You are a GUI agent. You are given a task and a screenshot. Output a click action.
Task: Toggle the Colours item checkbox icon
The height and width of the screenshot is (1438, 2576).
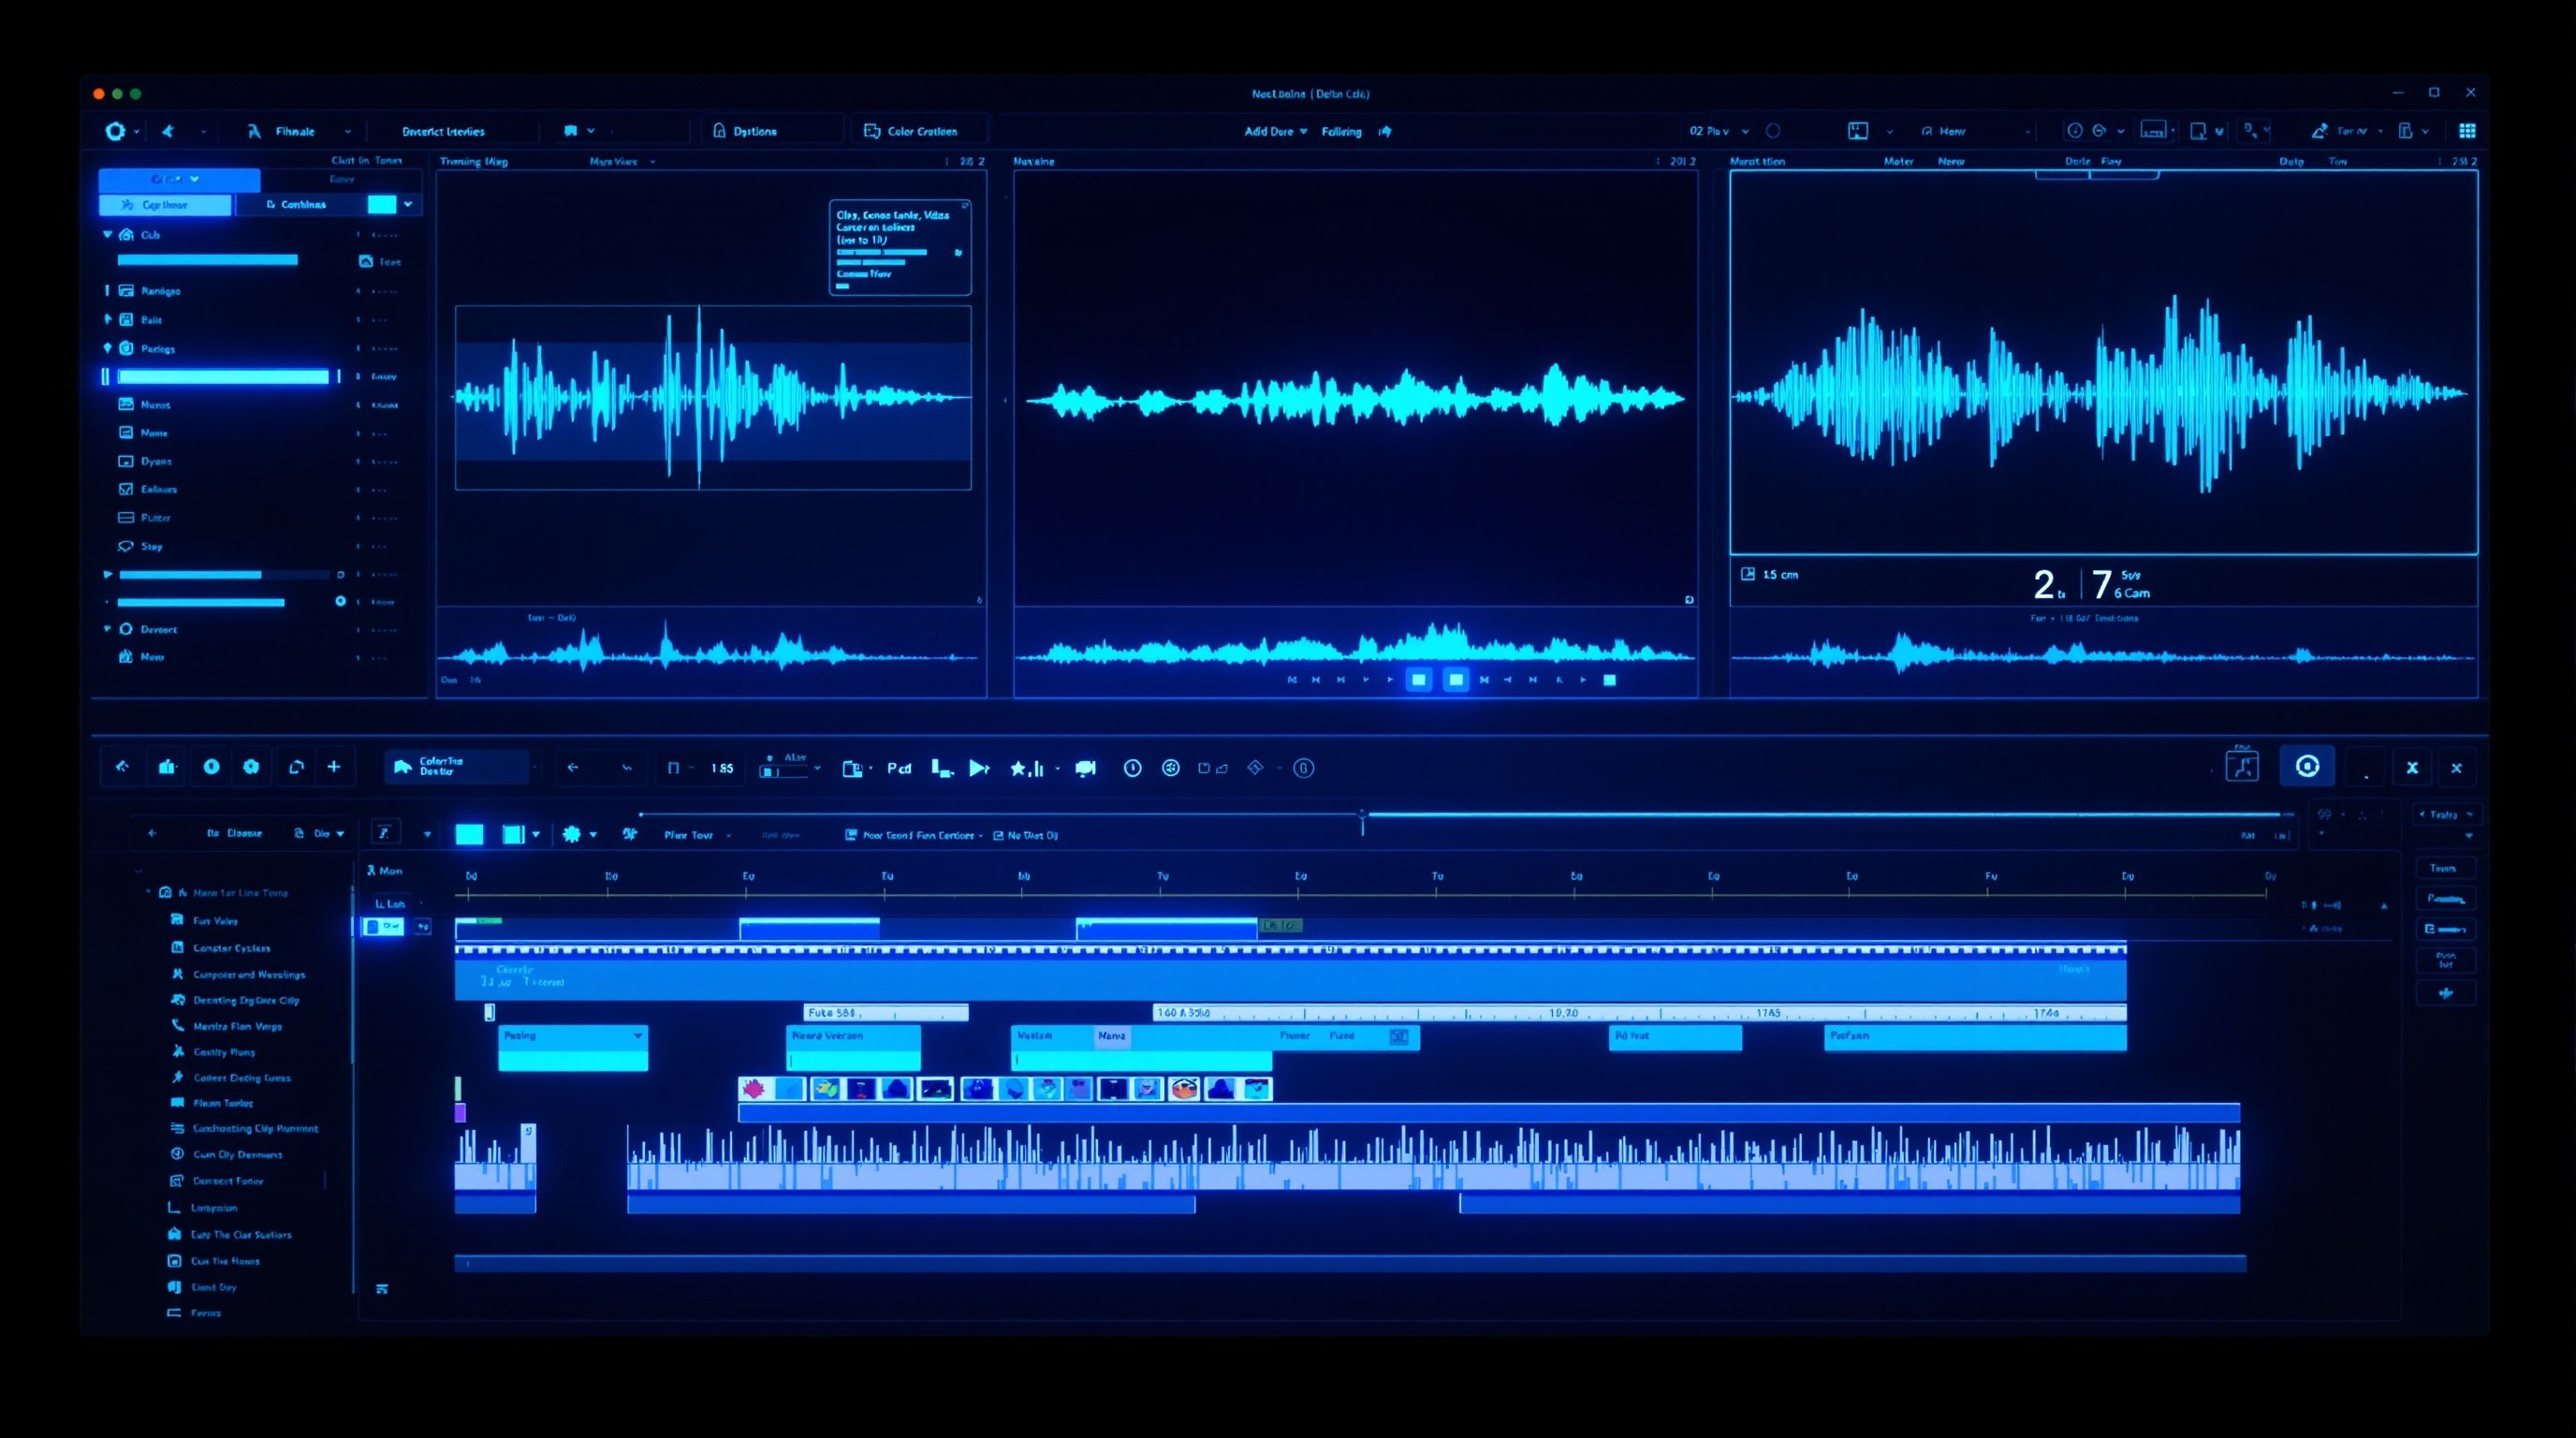point(126,489)
